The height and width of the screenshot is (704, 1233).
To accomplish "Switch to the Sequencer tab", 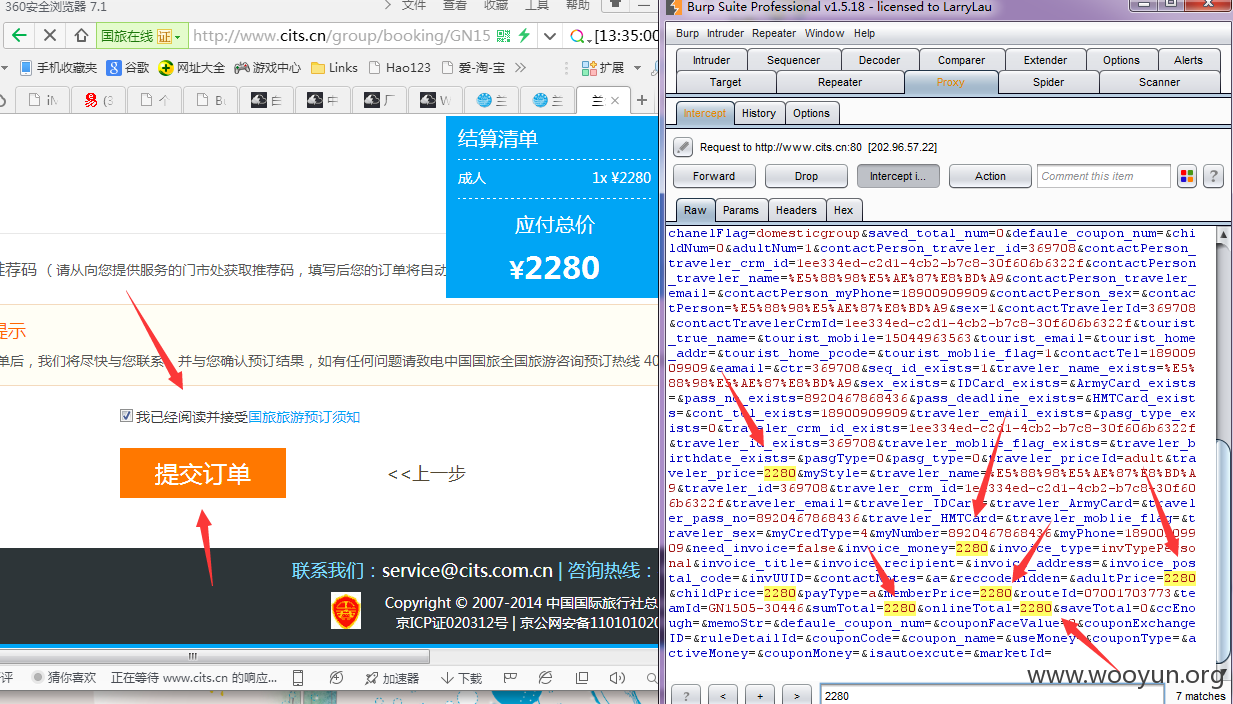I will click(793, 60).
